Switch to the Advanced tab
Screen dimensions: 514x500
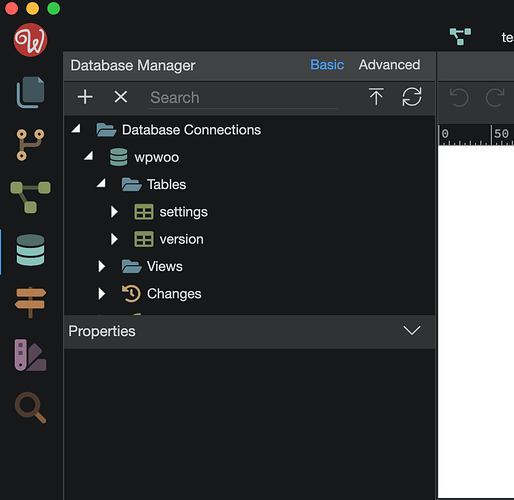[x=389, y=65]
